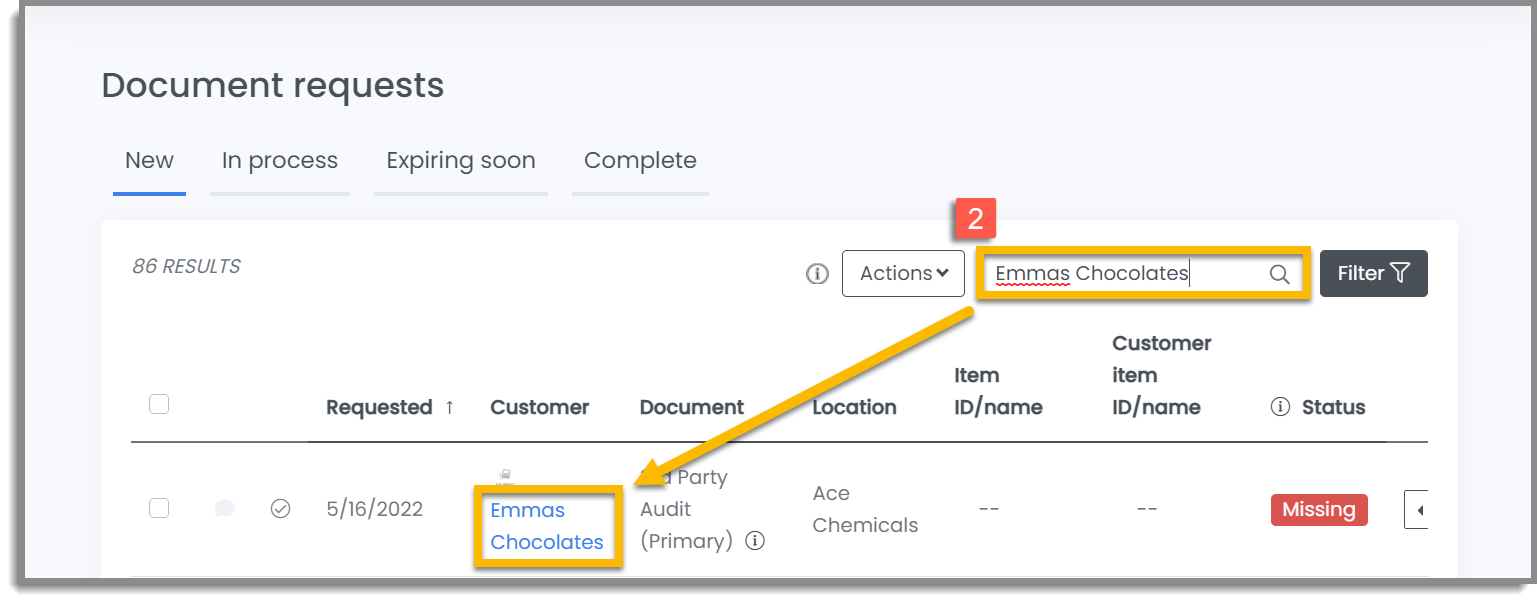The width and height of the screenshot is (1537, 603).
Task: Click the red Missing status badge
Action: pyautogui.click(x=1319, y=509)
